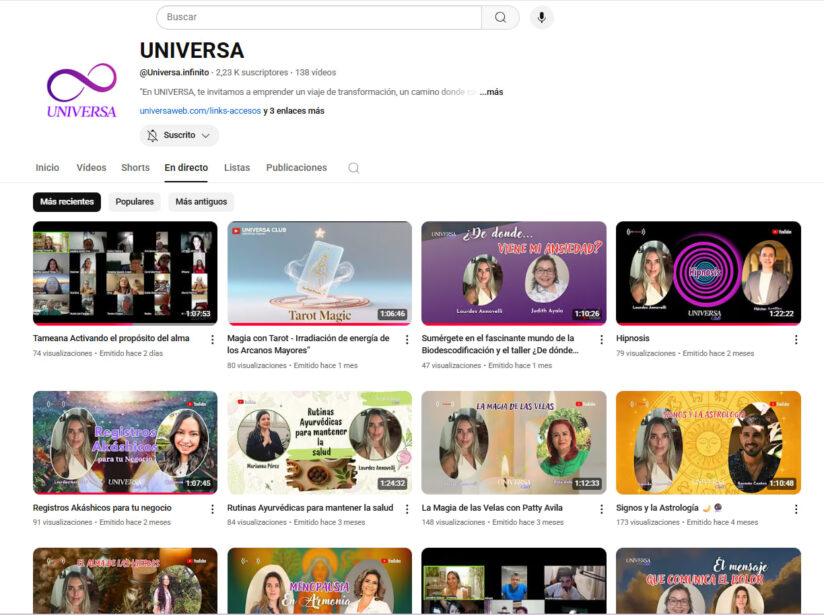Screen dimensions: 824x615
Task: Click the search magnifier button
Action: [x=500, y=17]
